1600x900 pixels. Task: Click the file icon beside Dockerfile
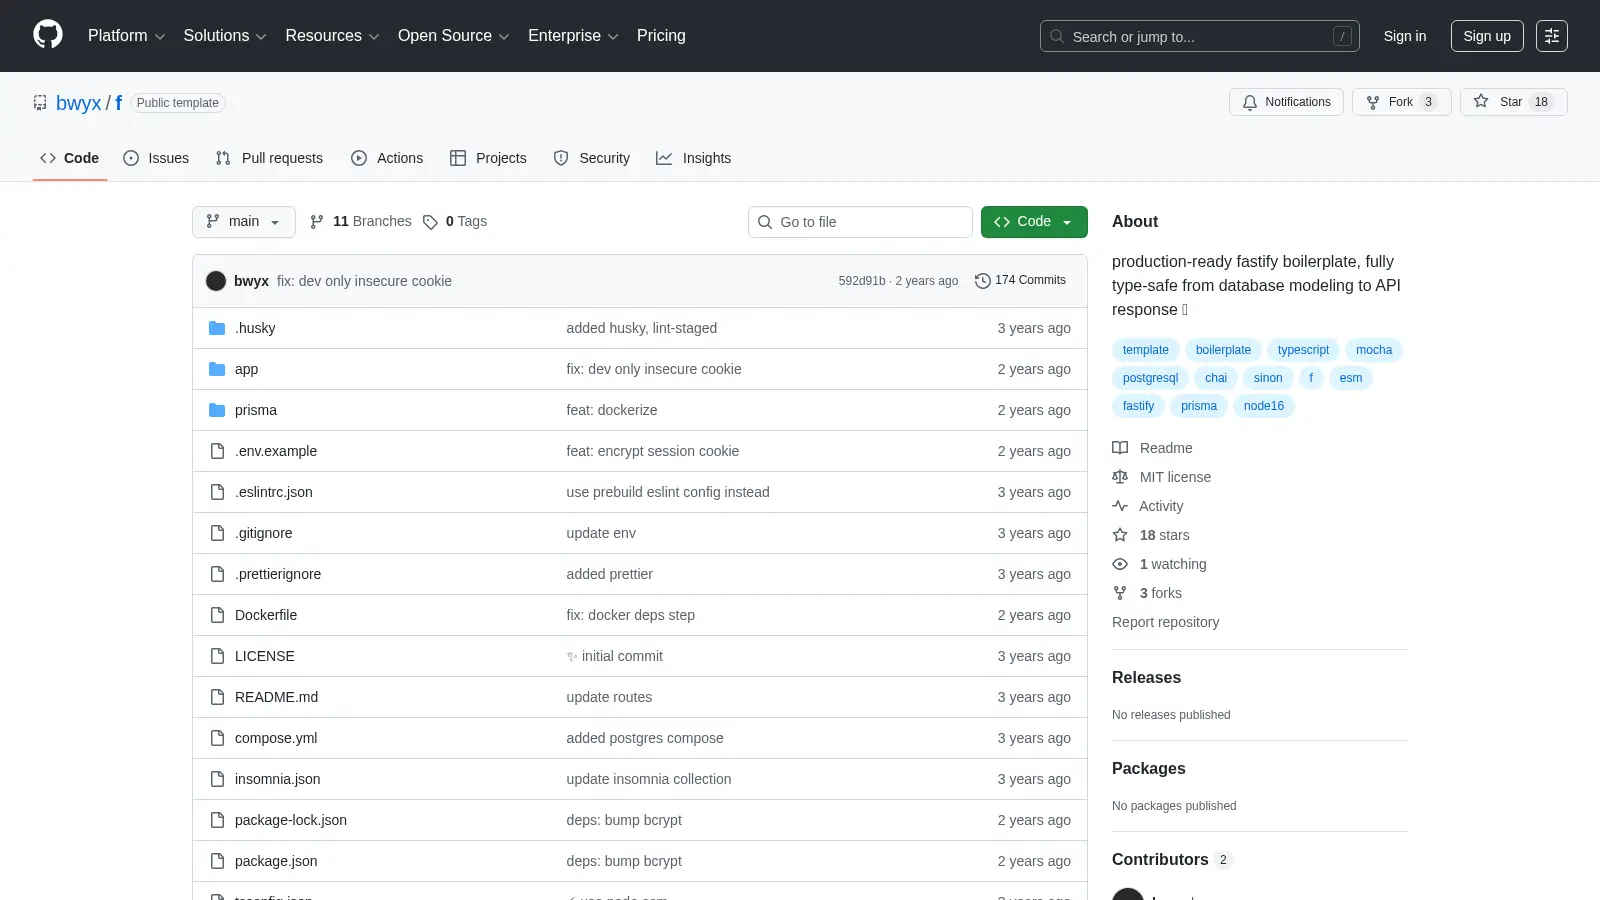(217, 615)
